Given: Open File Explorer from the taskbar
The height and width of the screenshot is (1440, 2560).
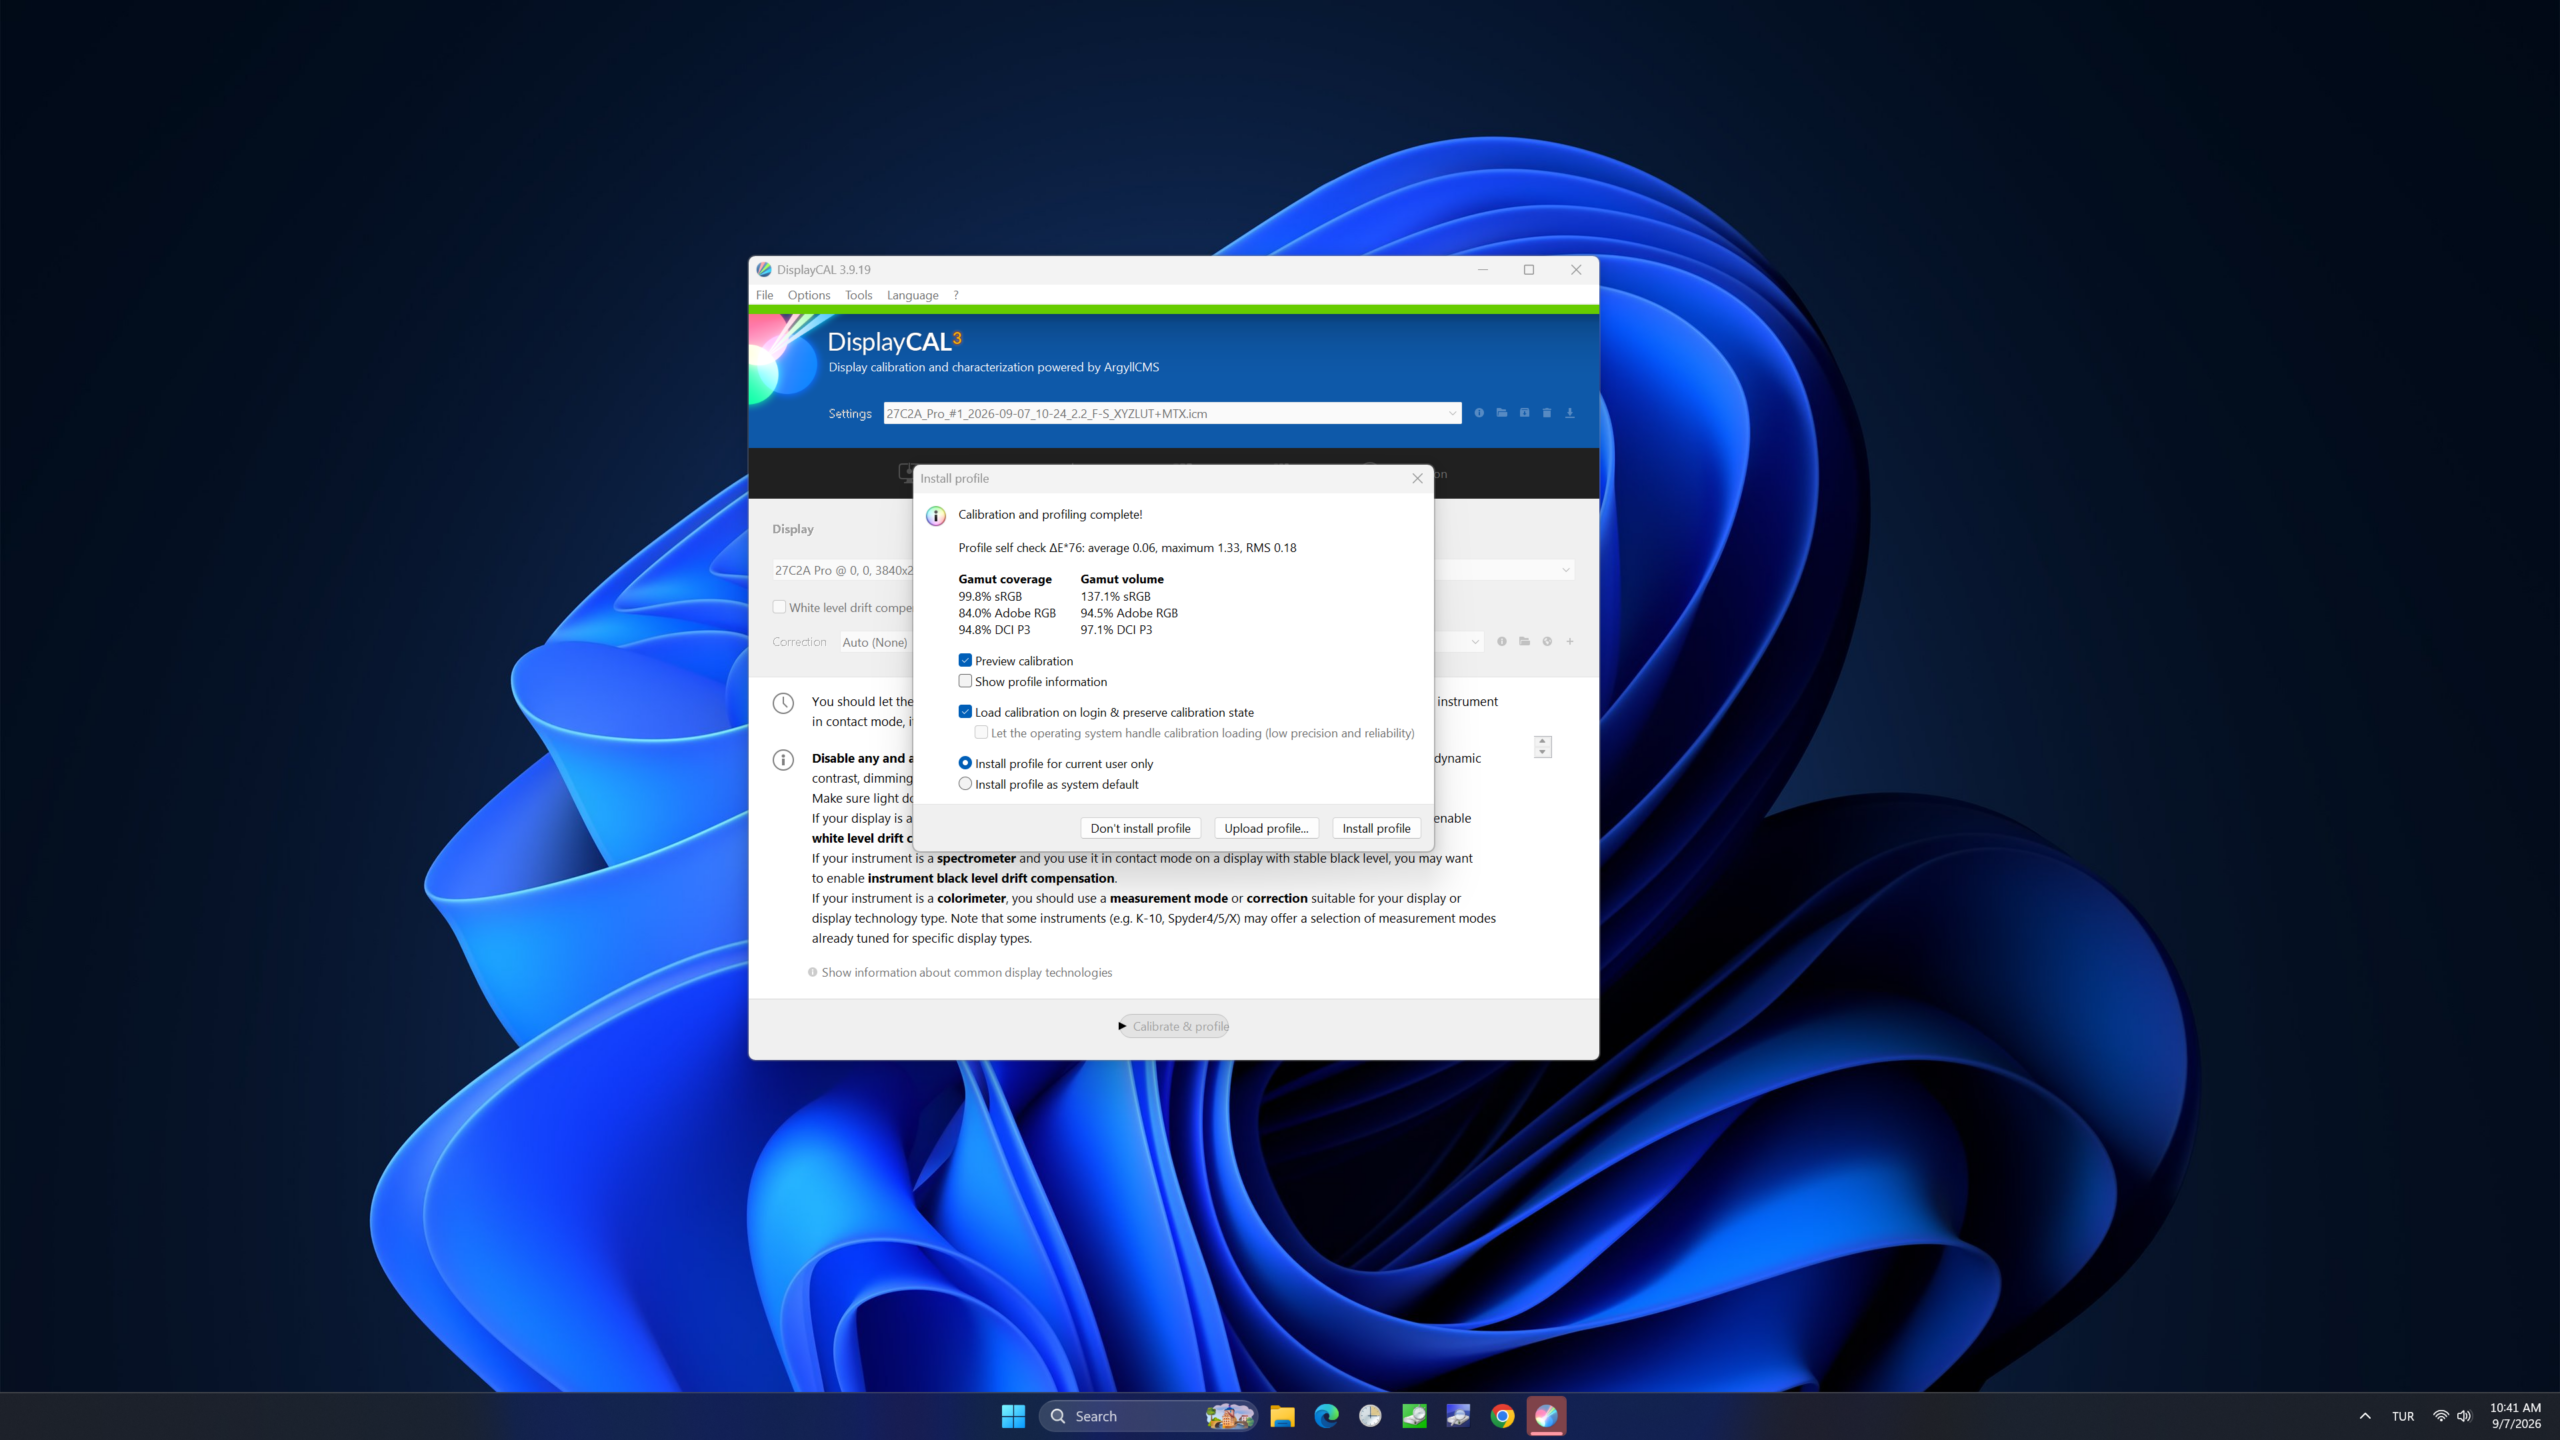Looking at the screenshot, I should coord(1282,1416).
